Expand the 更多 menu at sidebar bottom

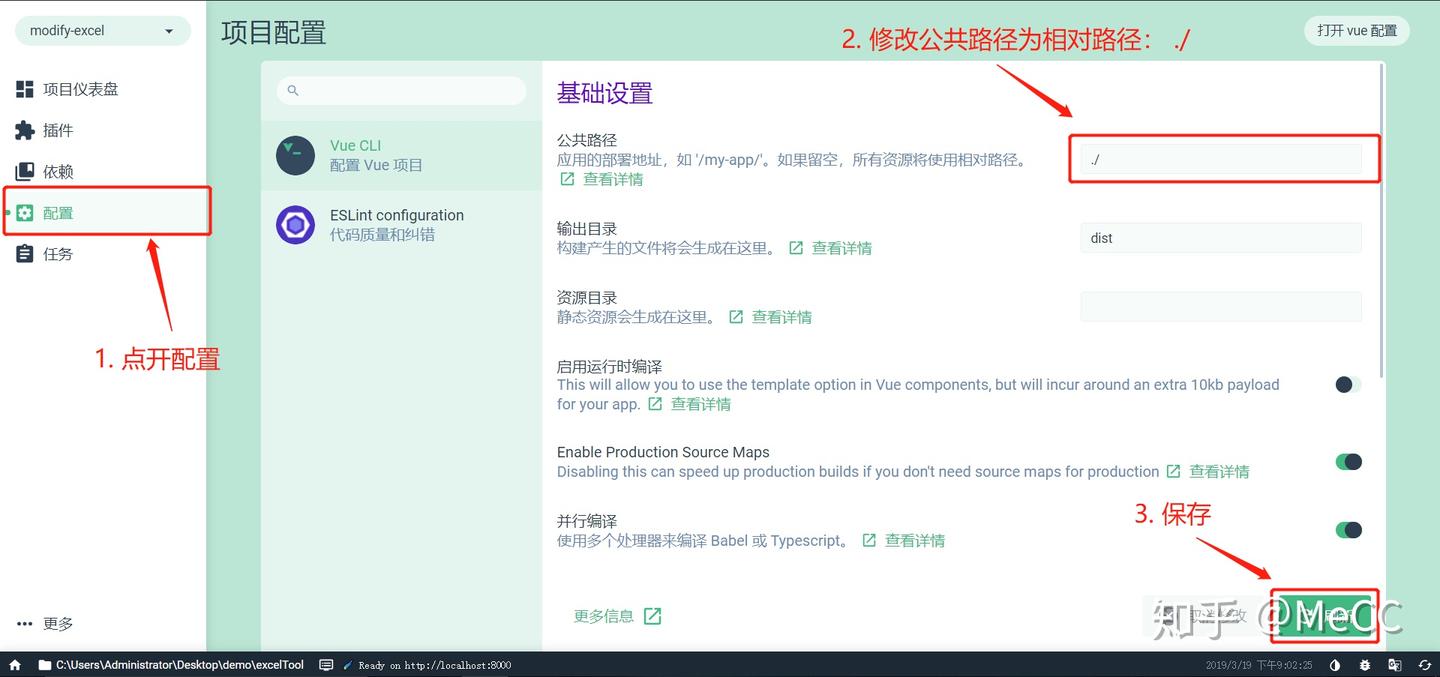(x=42, y=623)
